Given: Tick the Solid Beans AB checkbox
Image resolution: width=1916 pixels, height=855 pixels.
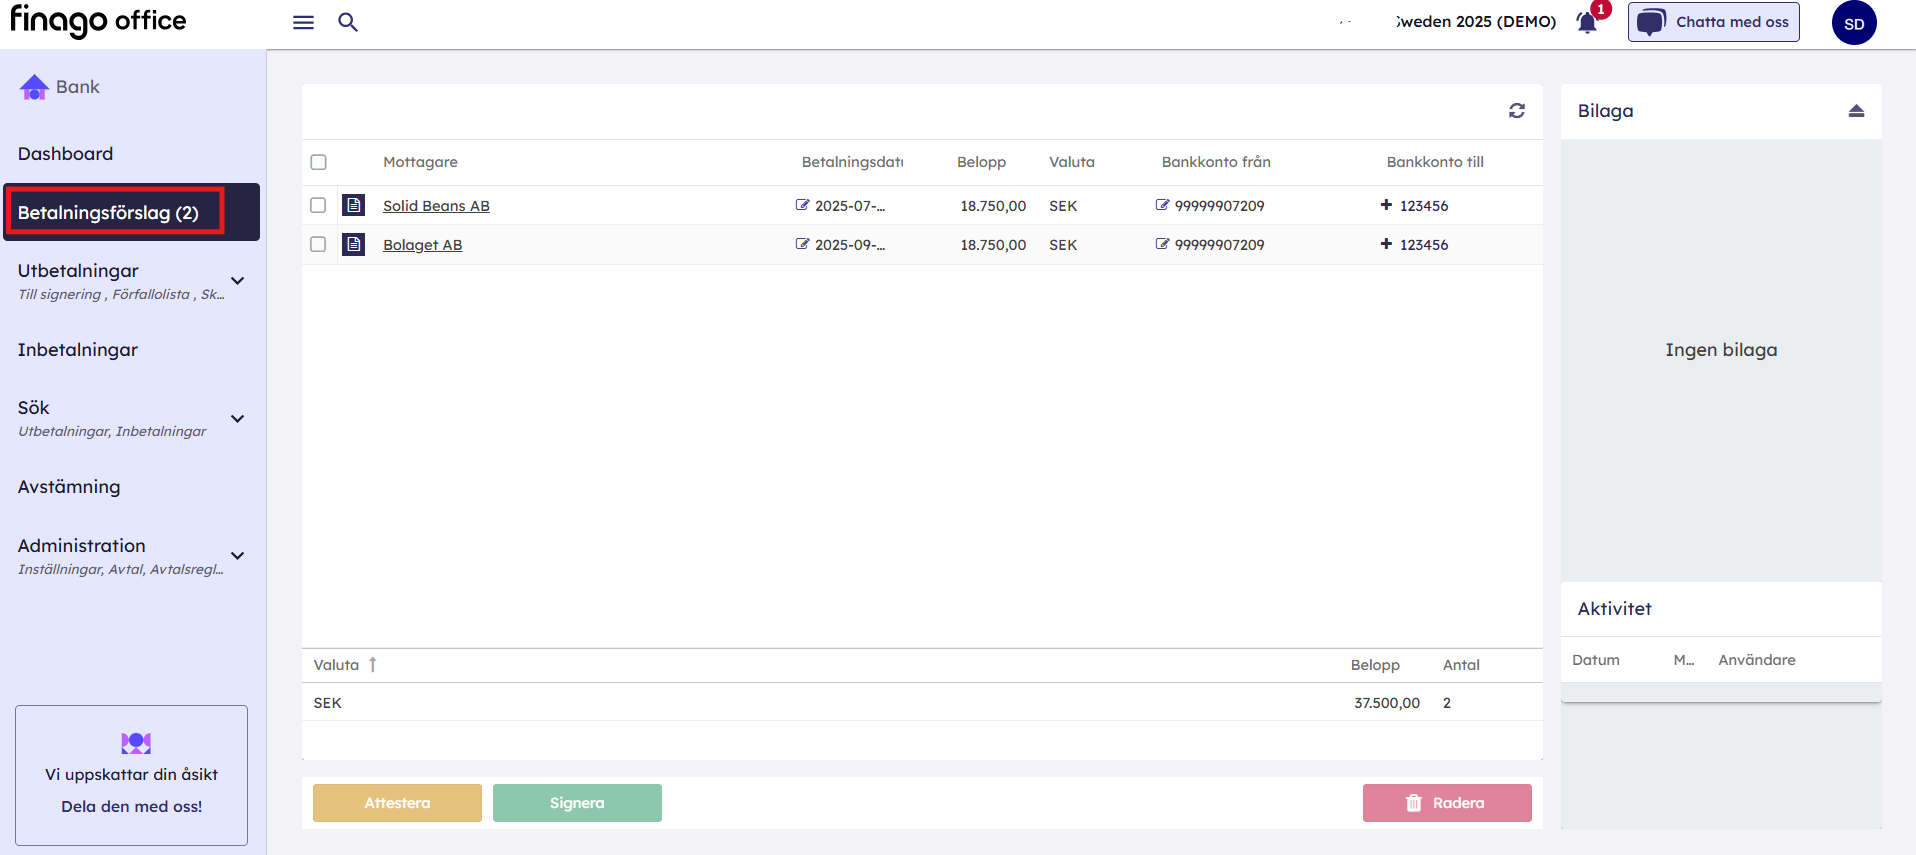Looking at the screenshot, I should click(x=318, y=205).
